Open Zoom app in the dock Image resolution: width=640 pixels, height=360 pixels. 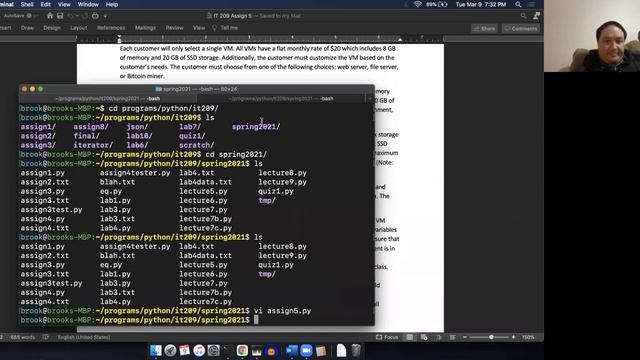306,350
